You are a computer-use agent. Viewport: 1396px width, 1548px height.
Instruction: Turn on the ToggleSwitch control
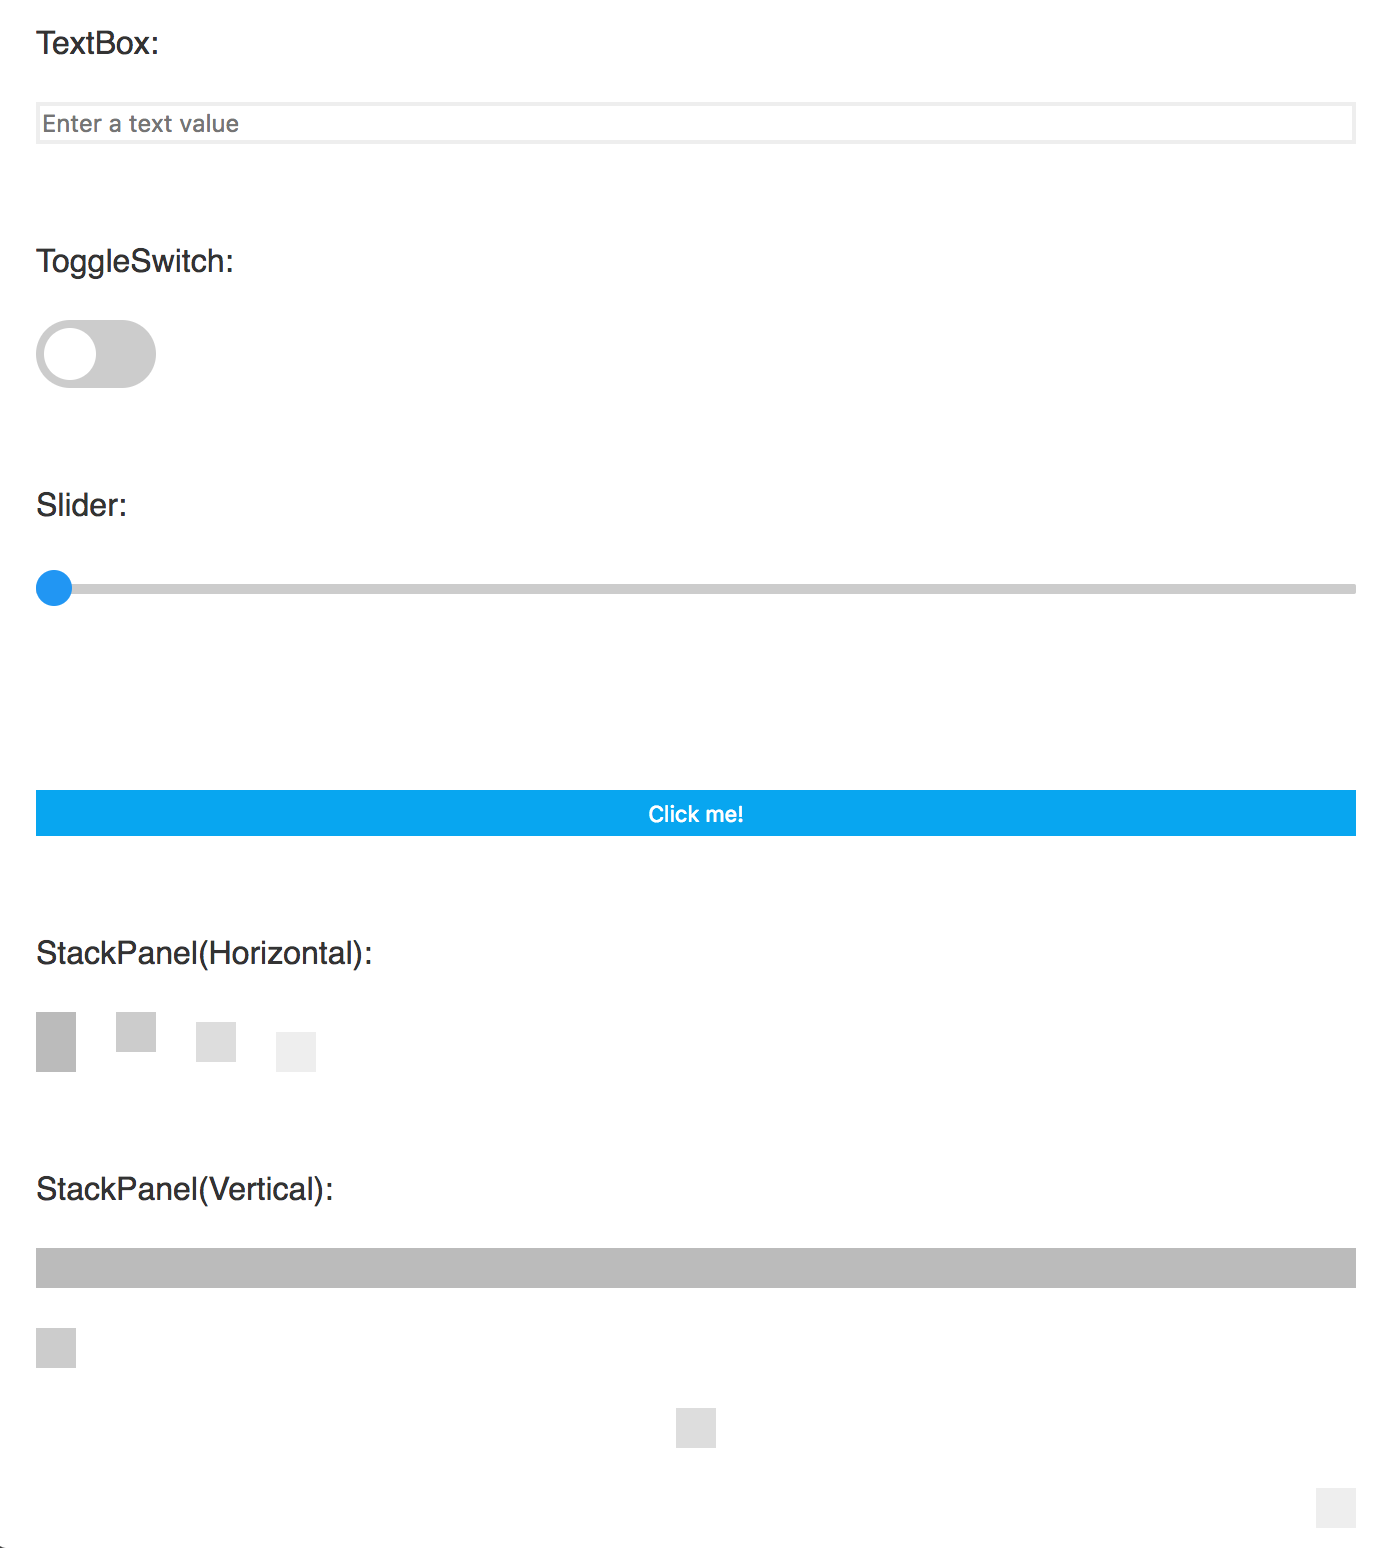(96, 354)
